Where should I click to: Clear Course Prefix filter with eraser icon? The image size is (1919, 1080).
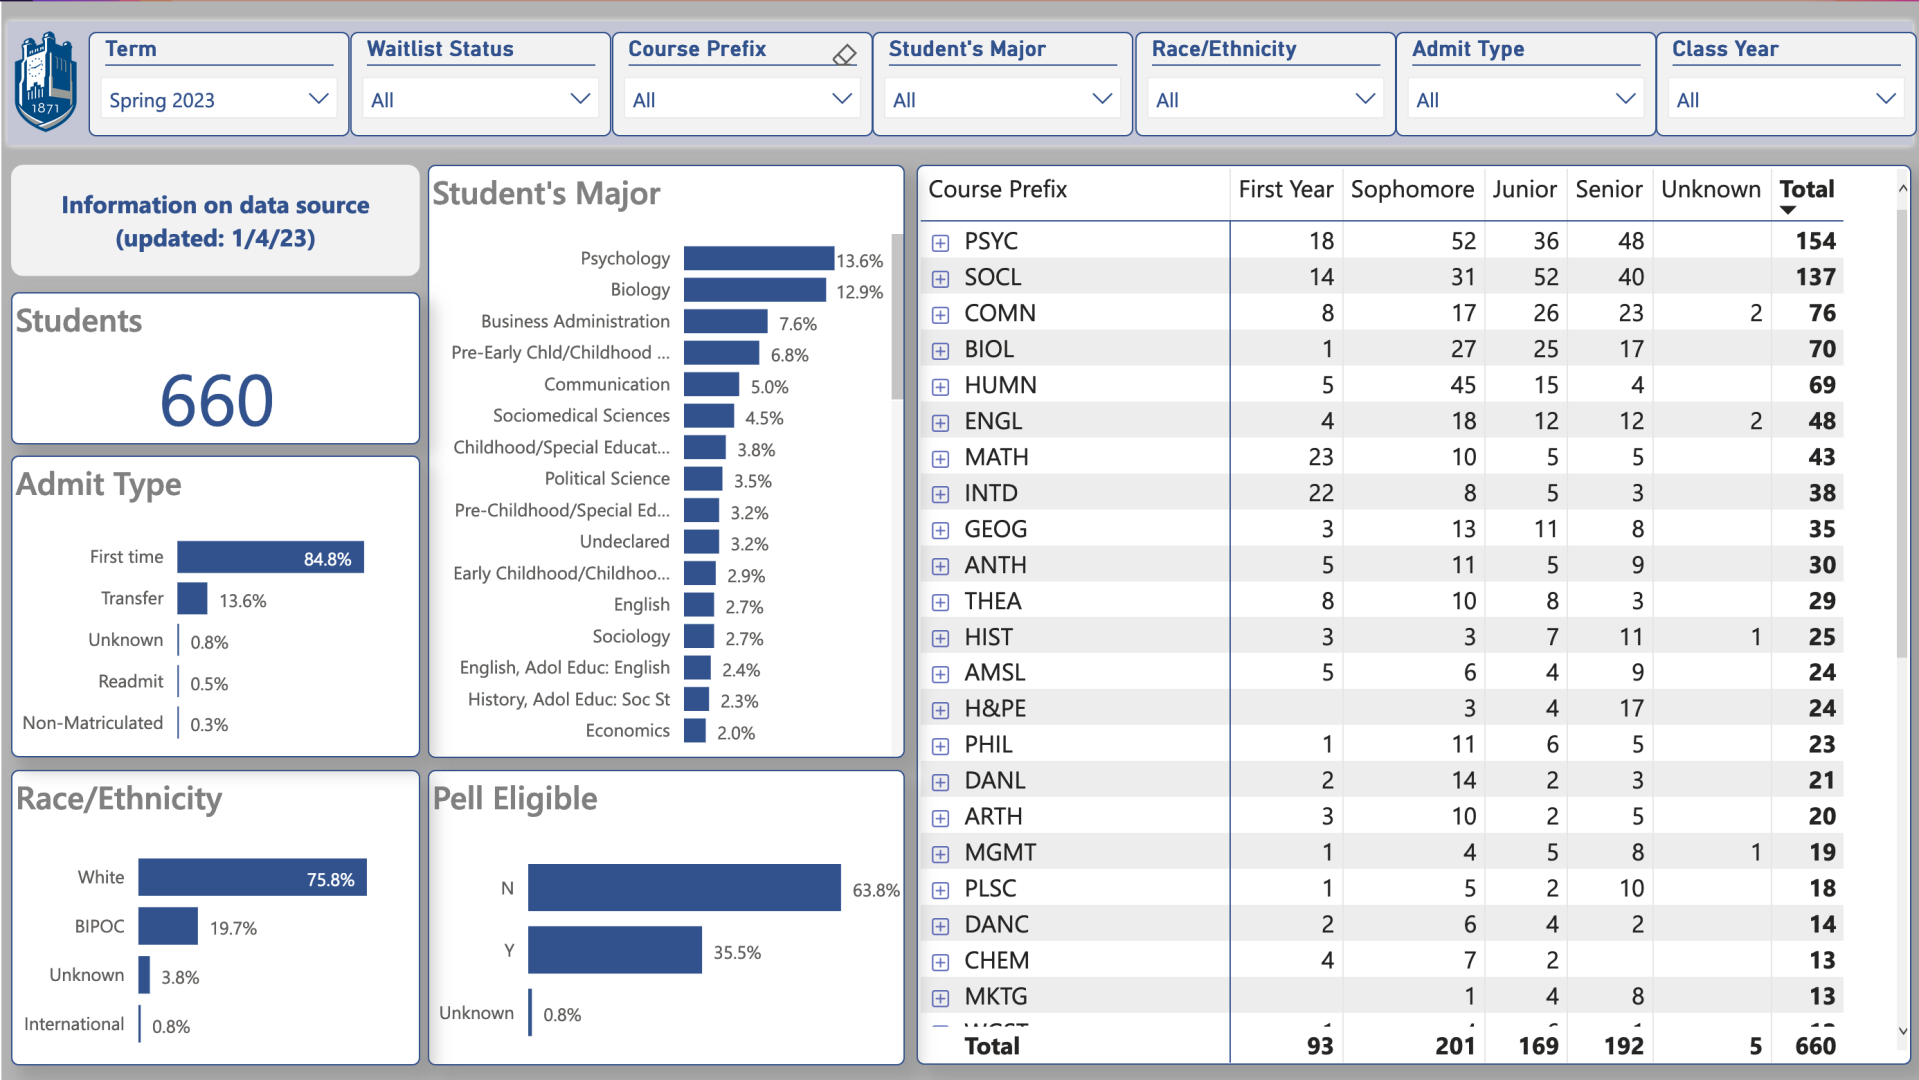(844, 55)
